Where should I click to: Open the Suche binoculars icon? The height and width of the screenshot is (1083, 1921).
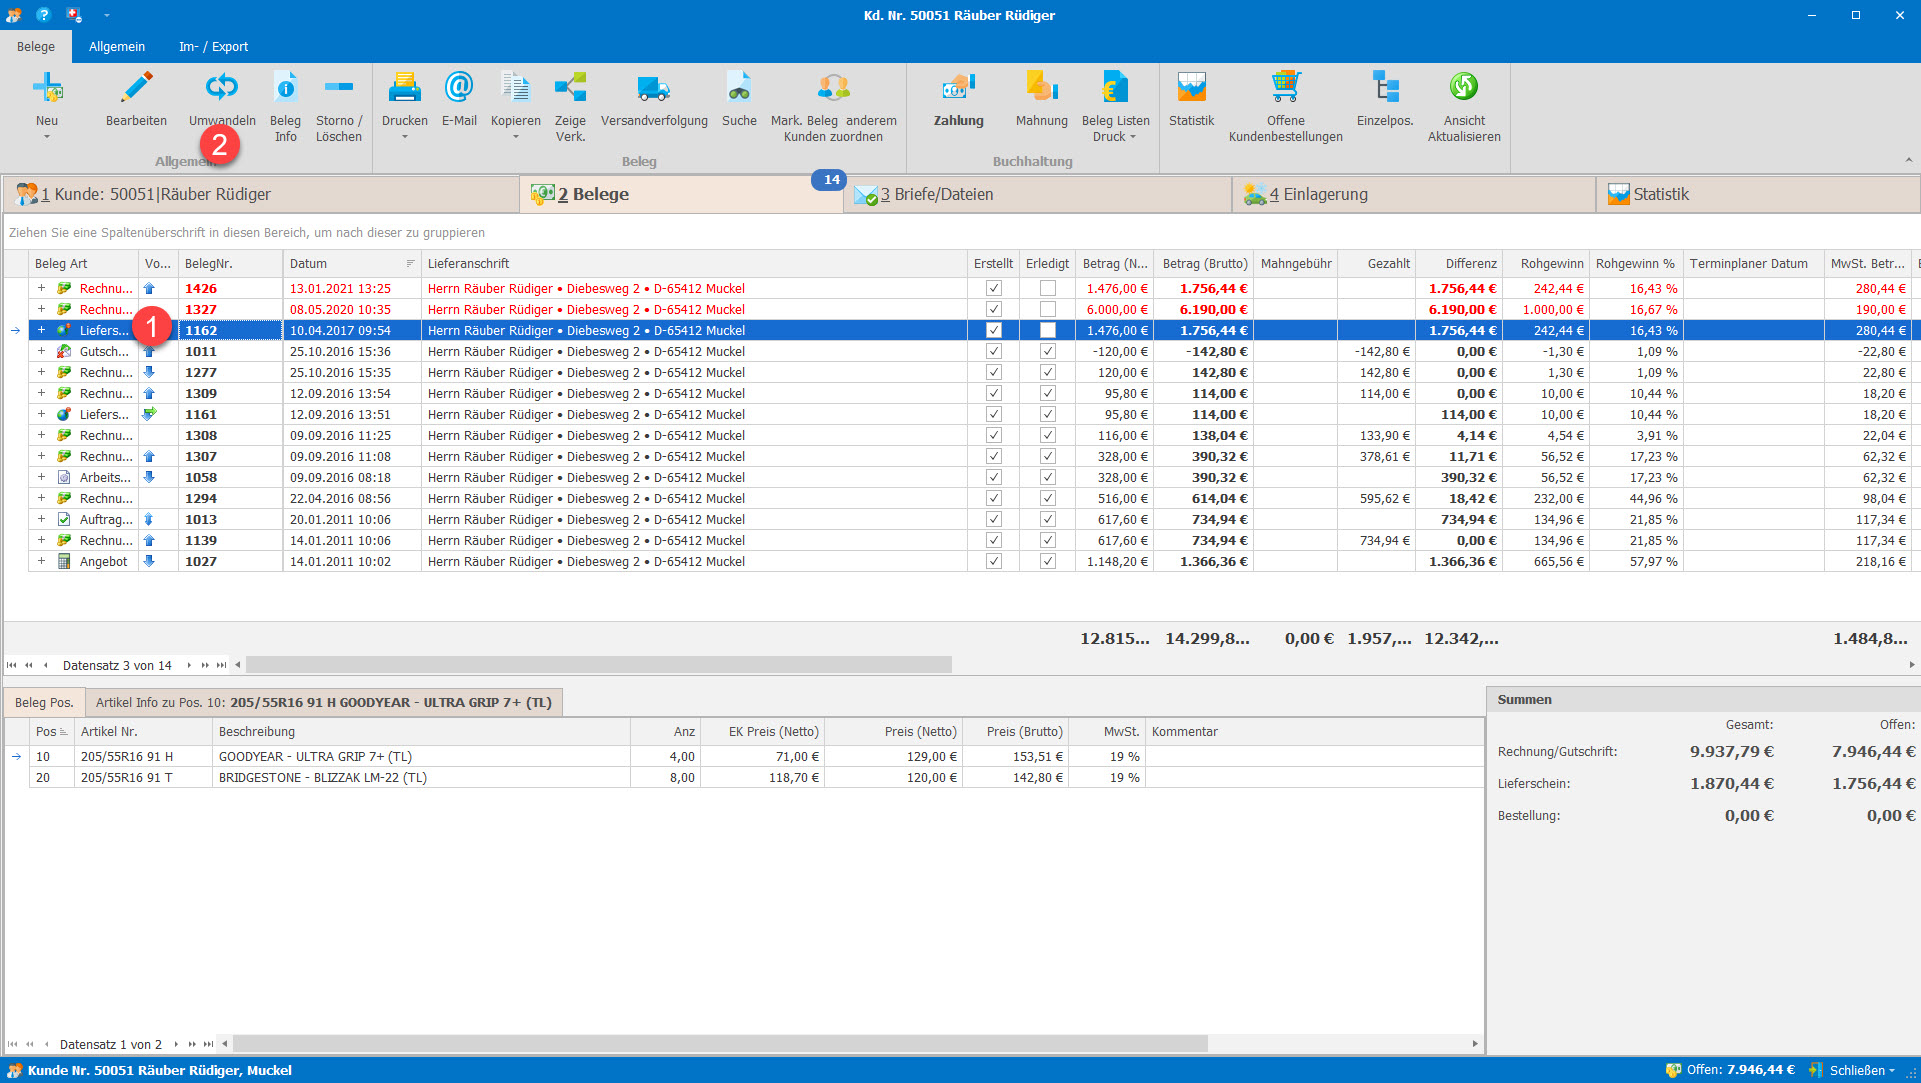tap(739, 89)
